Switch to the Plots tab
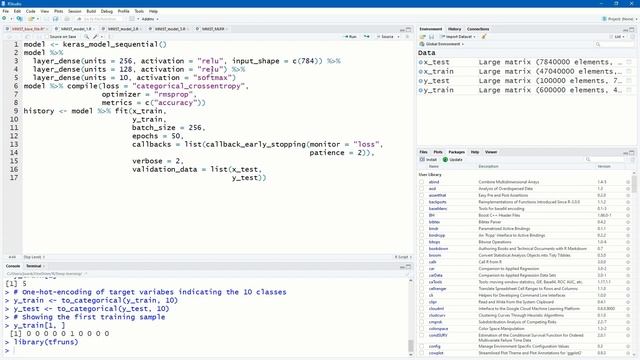The height and width of the screenshot is (360, 640). tap(438, 152)
